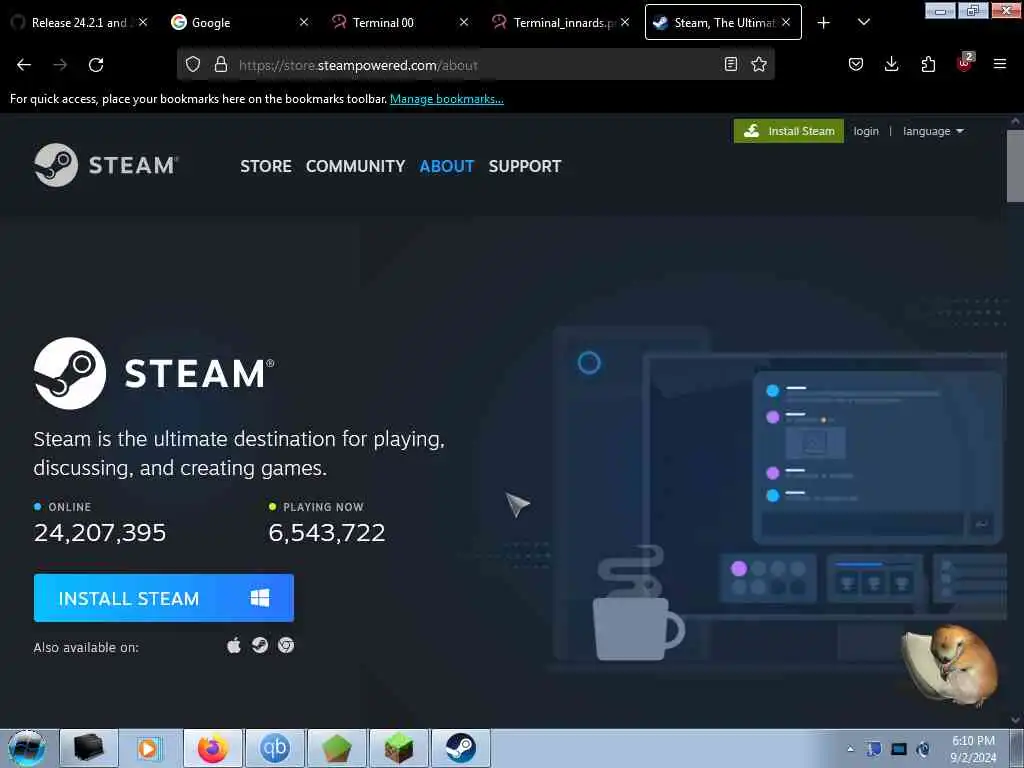The height and width of the screenshot is (768, 1024).
Task: Open the Minecraft grass block taskbar icon
Action: (x=398, y=748)
